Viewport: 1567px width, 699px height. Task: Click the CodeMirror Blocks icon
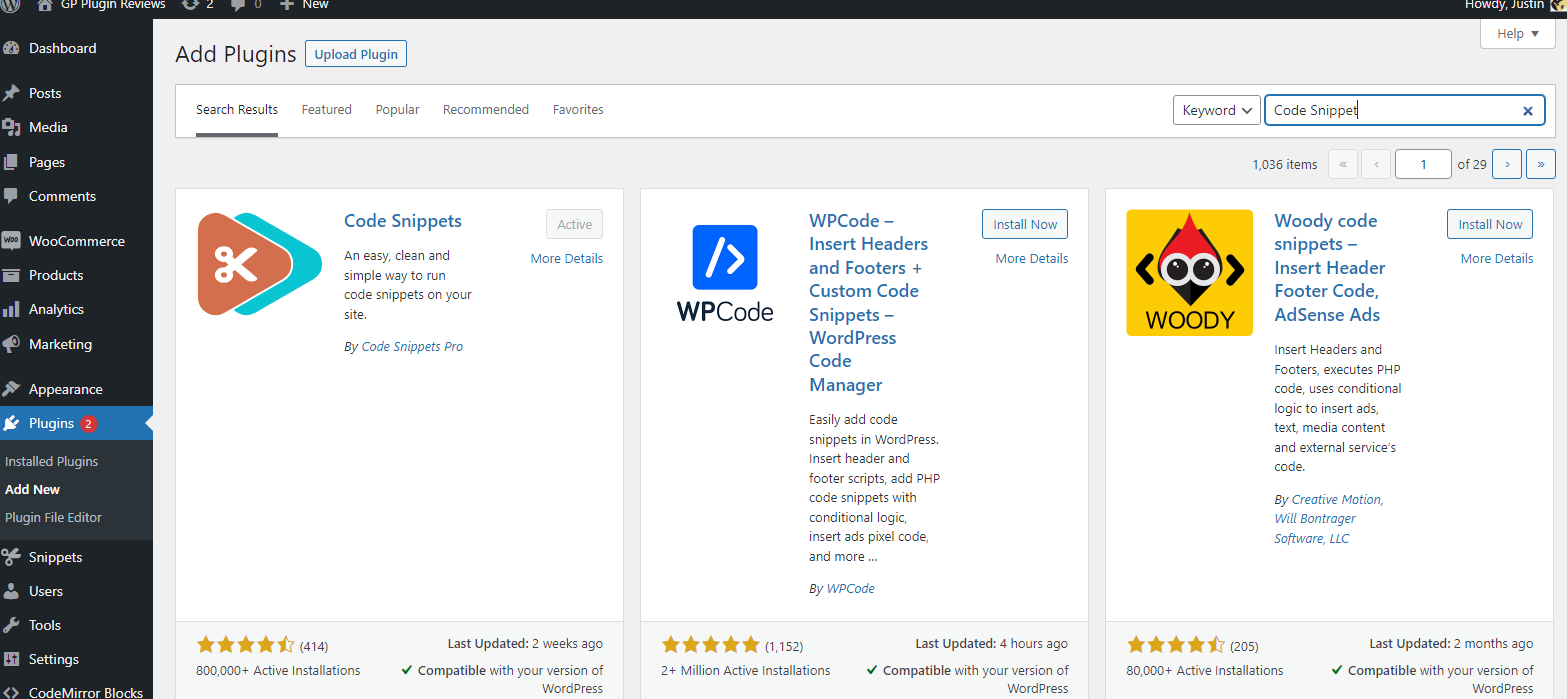12,692
